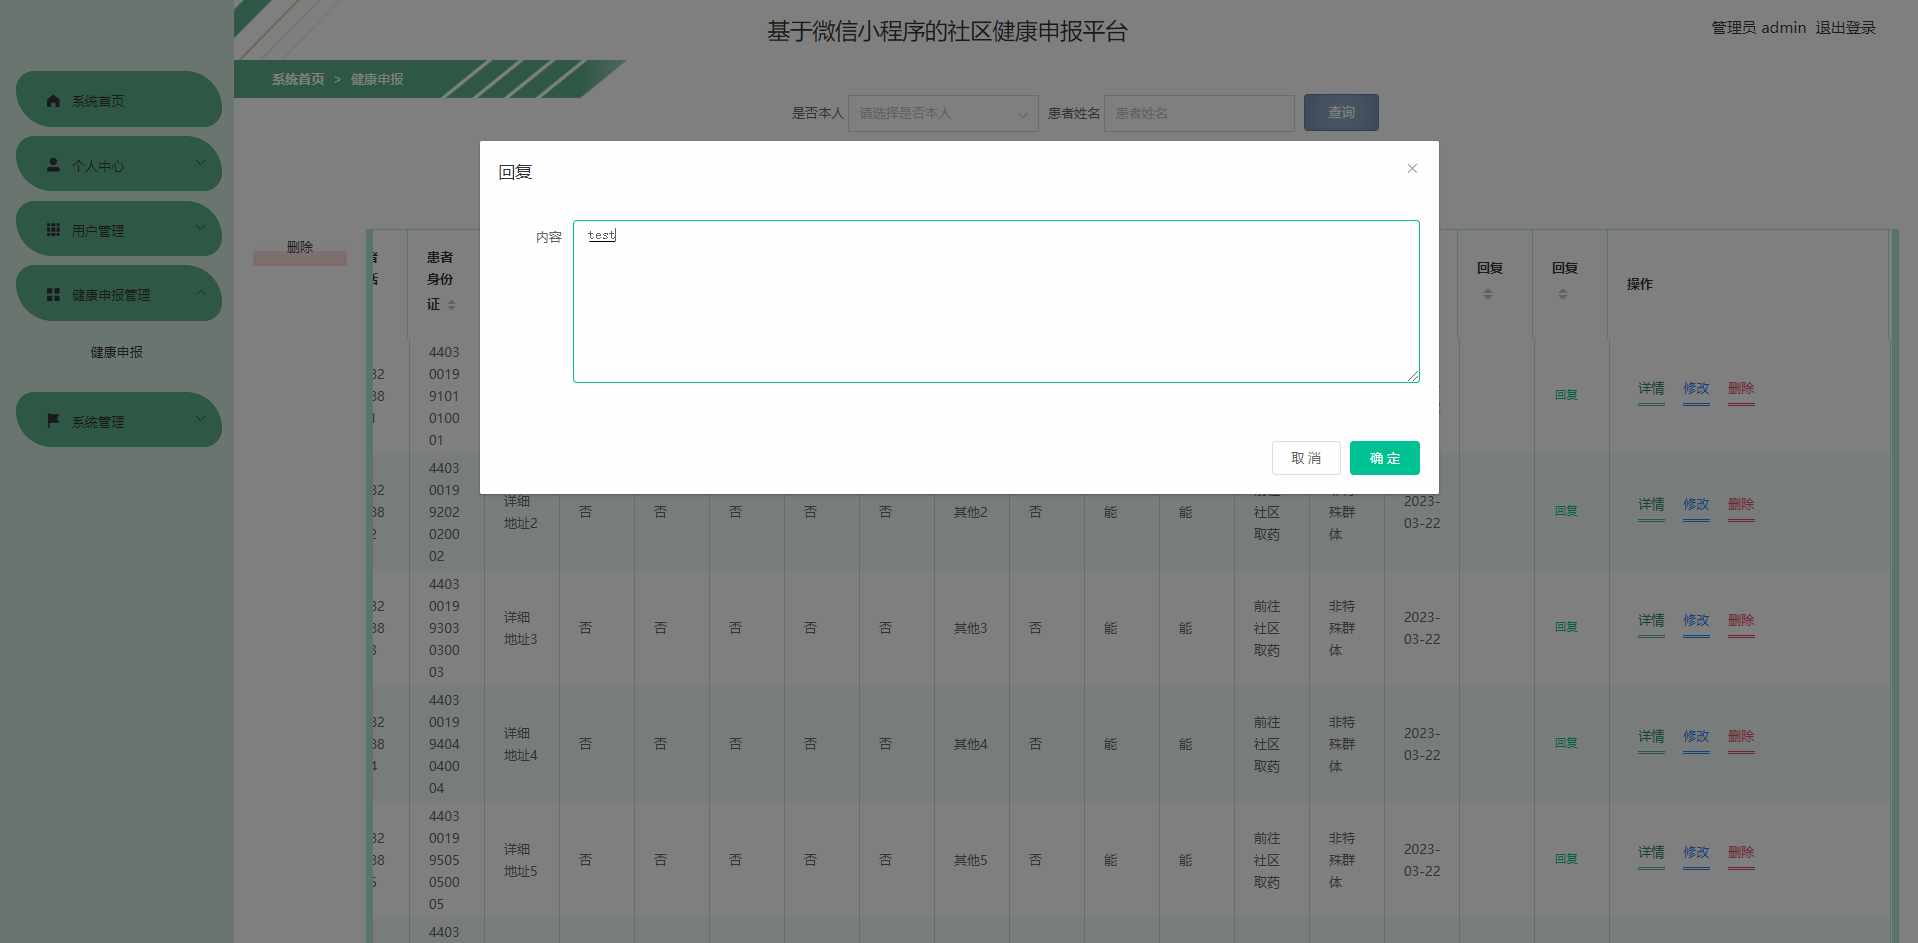Screen dimensions: 1918x943
Task: Click the tiles icon beside 健康申报管理
Action: (53, 295)
